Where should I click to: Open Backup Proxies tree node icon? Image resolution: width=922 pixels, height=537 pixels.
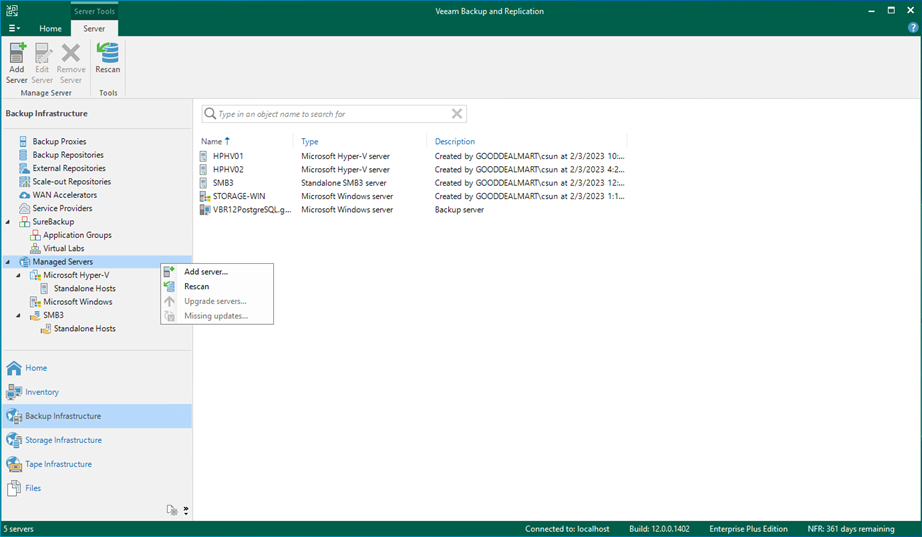24,141
